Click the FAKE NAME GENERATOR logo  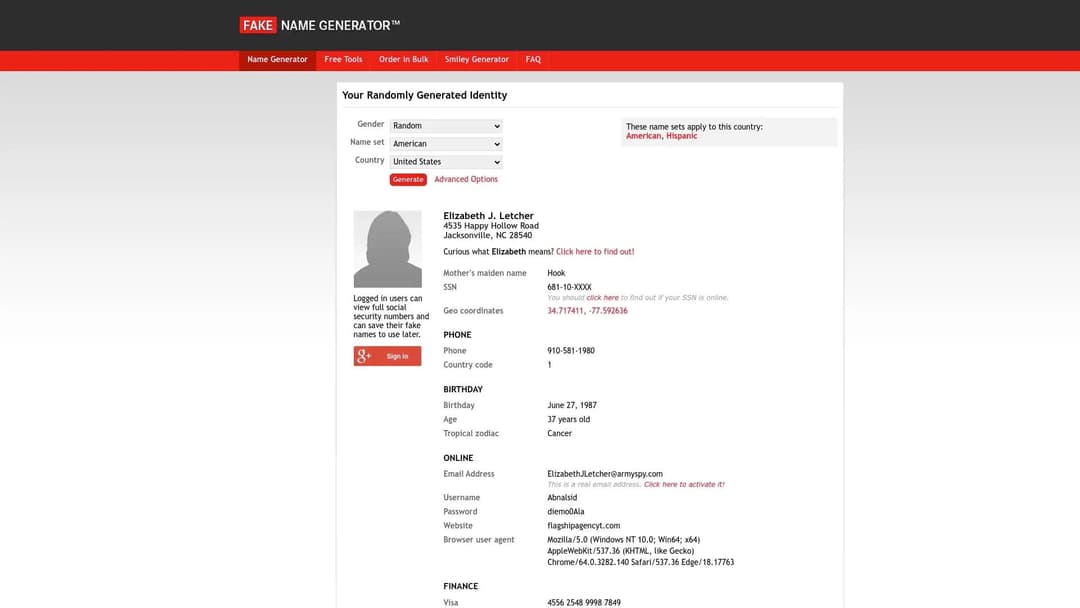point(318,24)
